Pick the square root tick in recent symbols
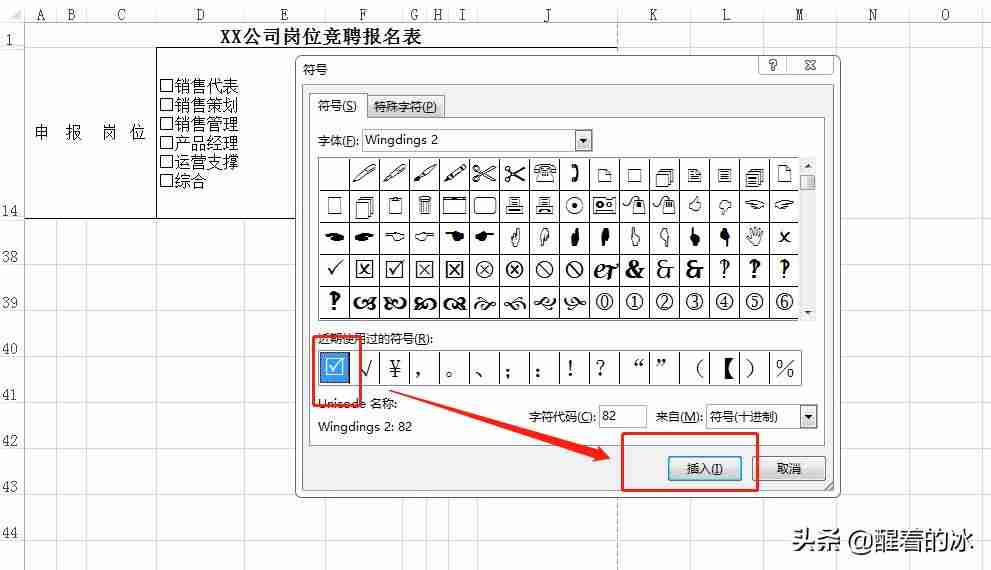991x570 pixels. (365, 368)
